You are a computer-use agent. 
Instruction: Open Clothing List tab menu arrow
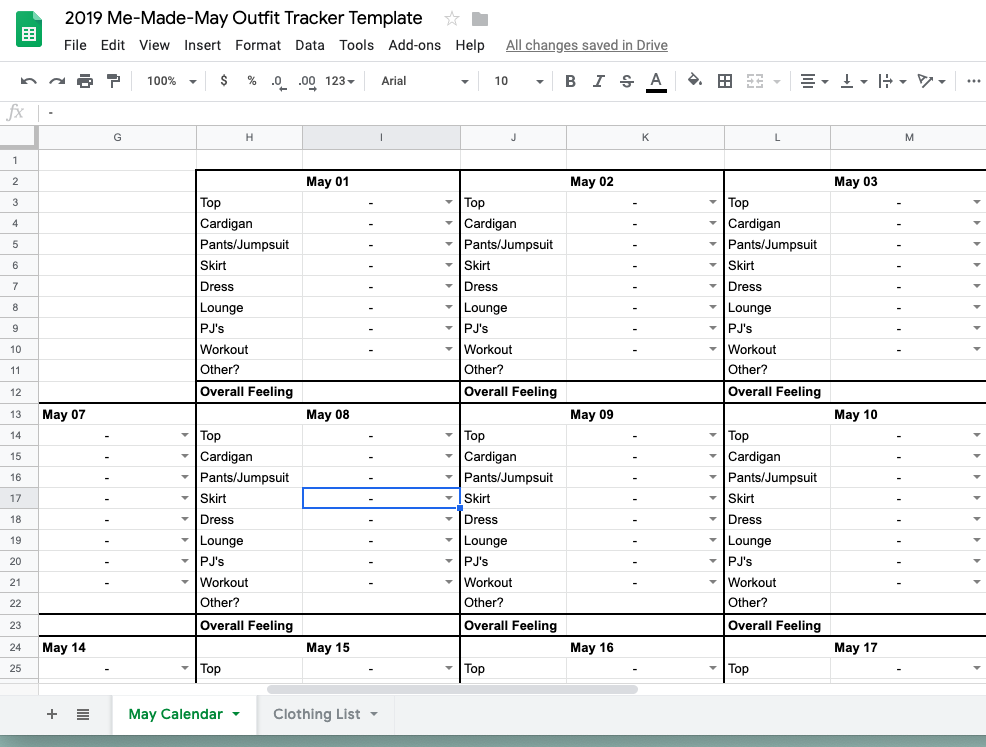coord(374,714)
